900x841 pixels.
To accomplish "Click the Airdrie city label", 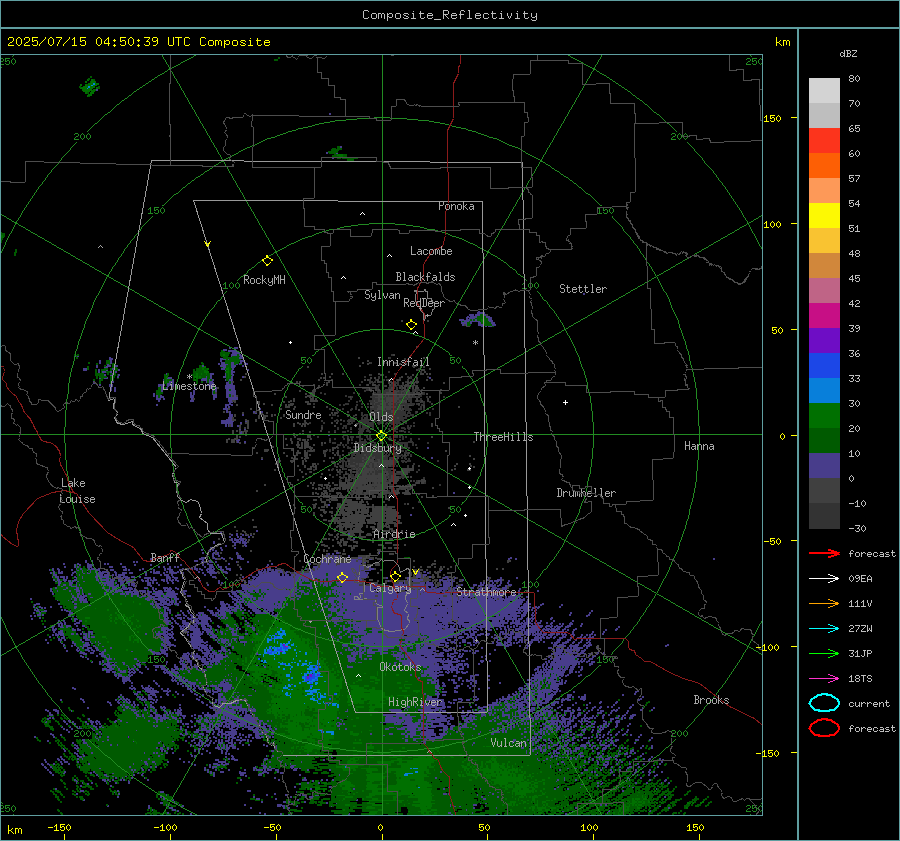I will click(x=394, y=534).
